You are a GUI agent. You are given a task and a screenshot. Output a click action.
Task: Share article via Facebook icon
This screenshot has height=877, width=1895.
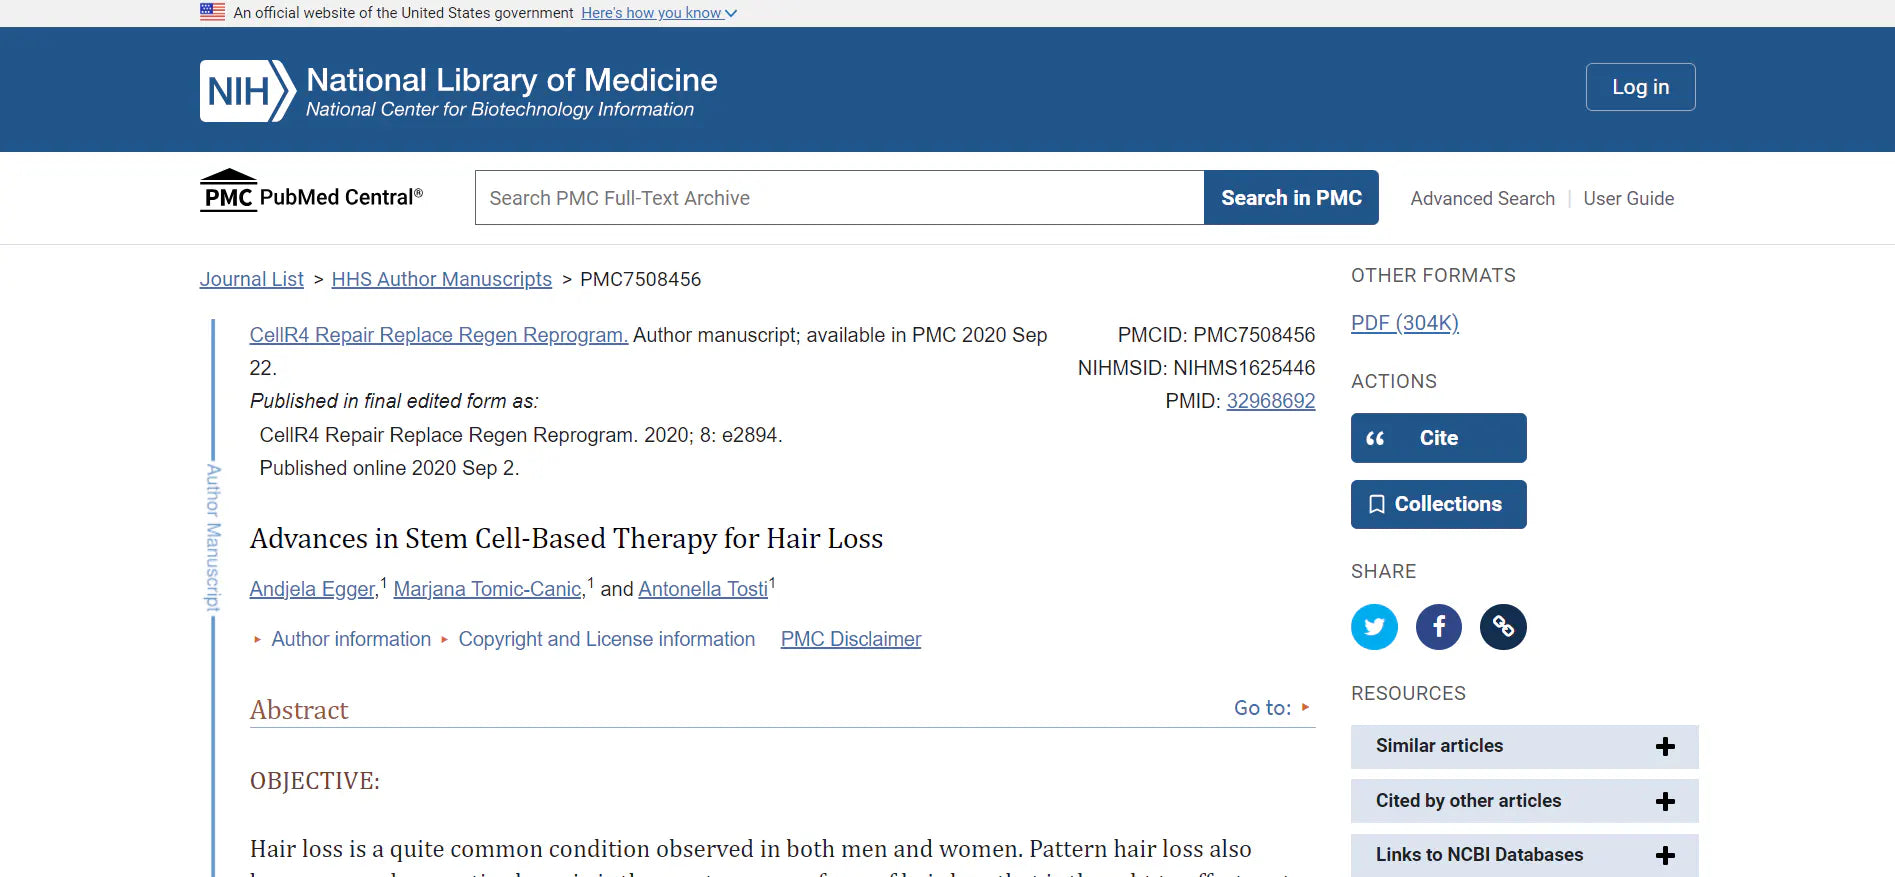(1438, 627)
